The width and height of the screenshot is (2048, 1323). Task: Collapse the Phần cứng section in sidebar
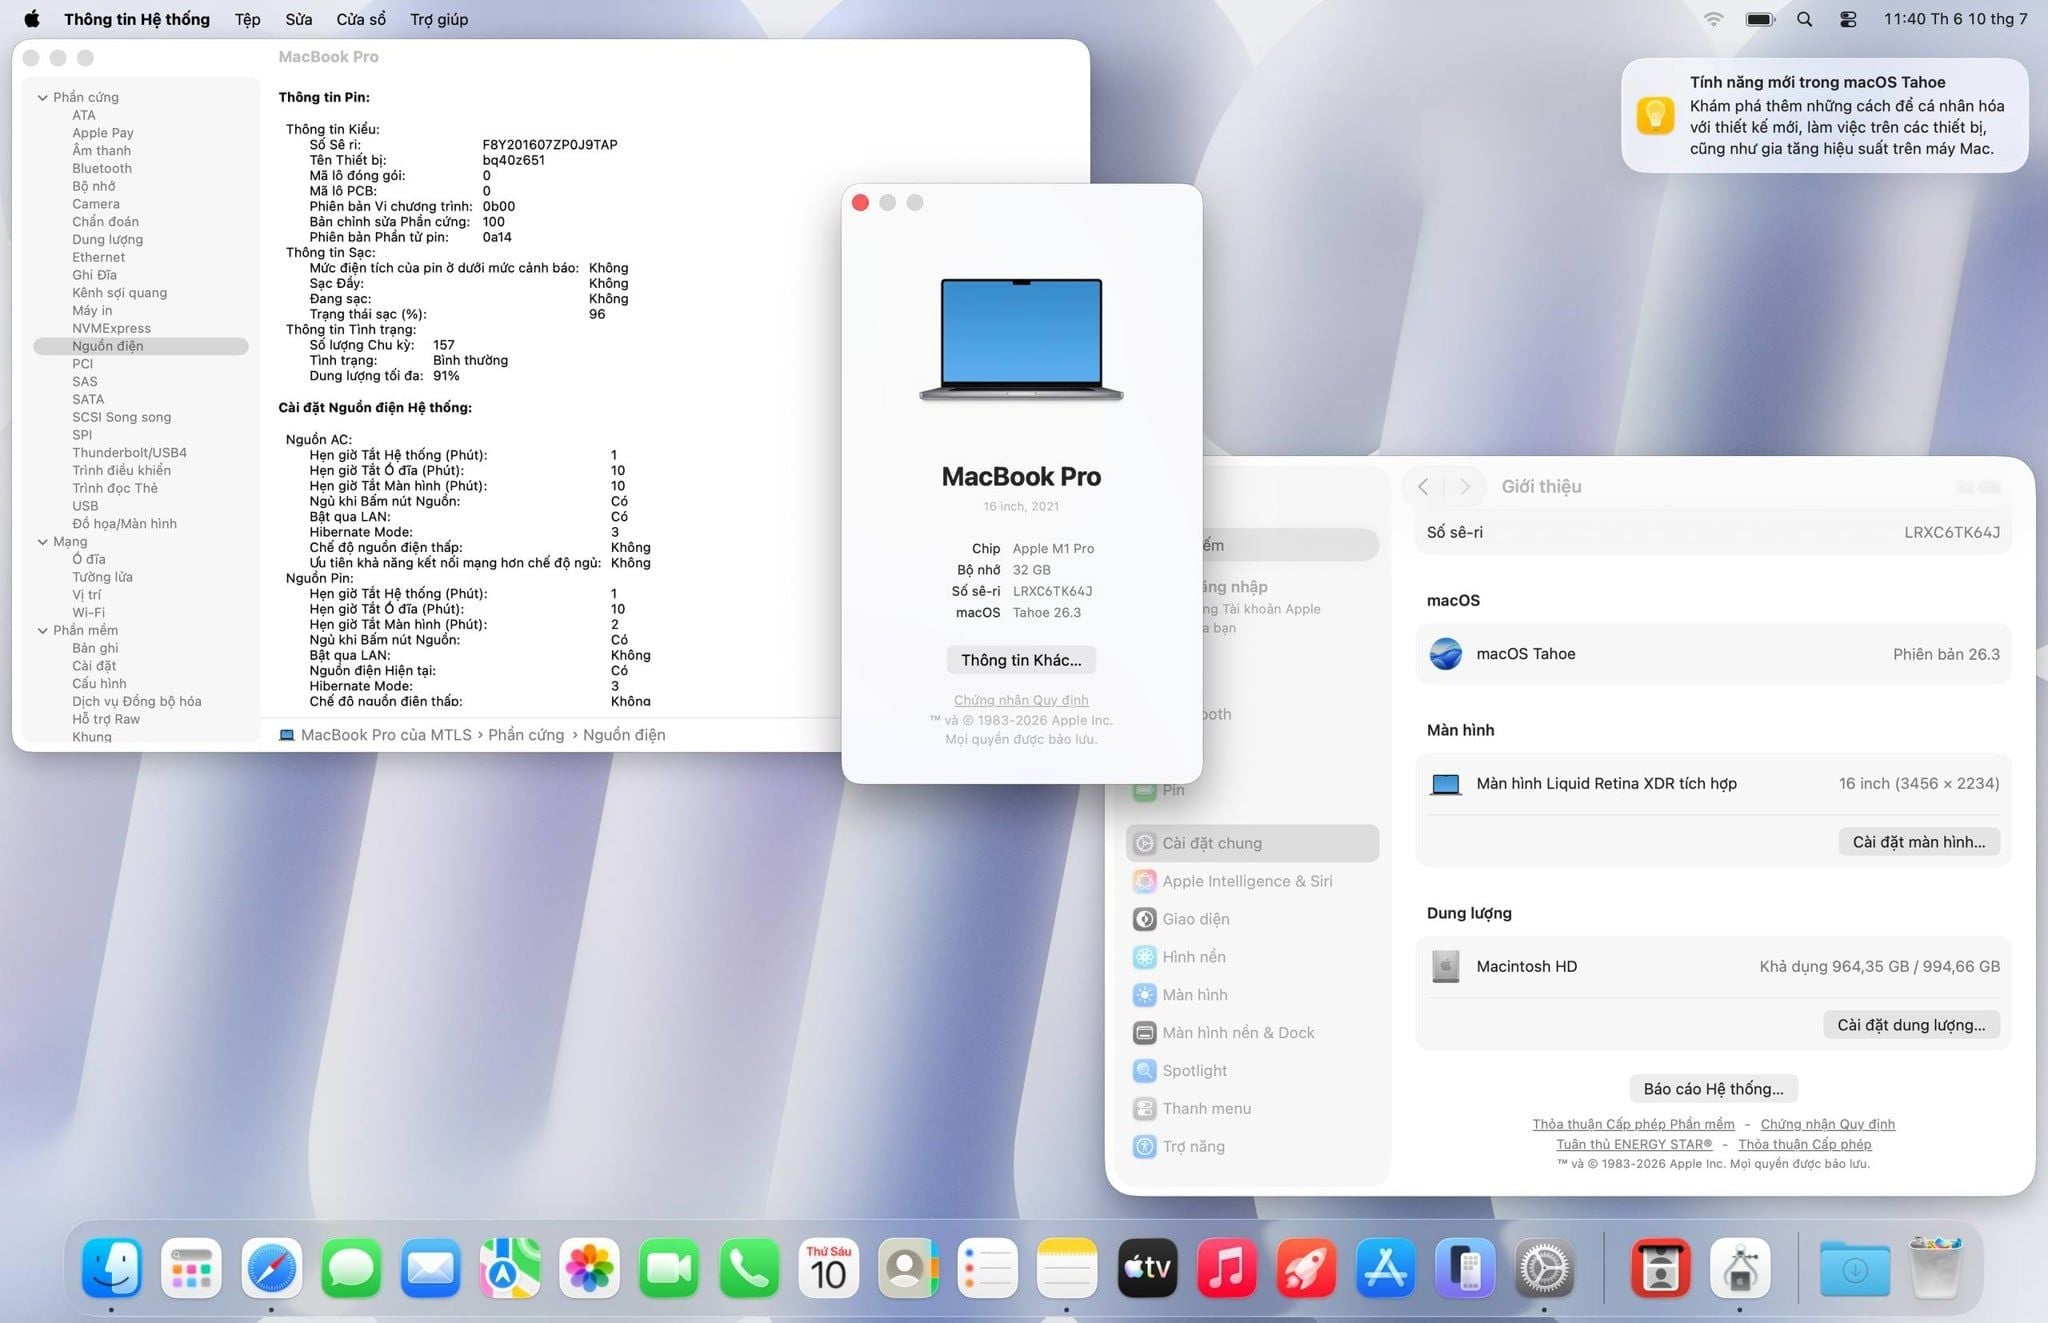[x=42, y=97]
